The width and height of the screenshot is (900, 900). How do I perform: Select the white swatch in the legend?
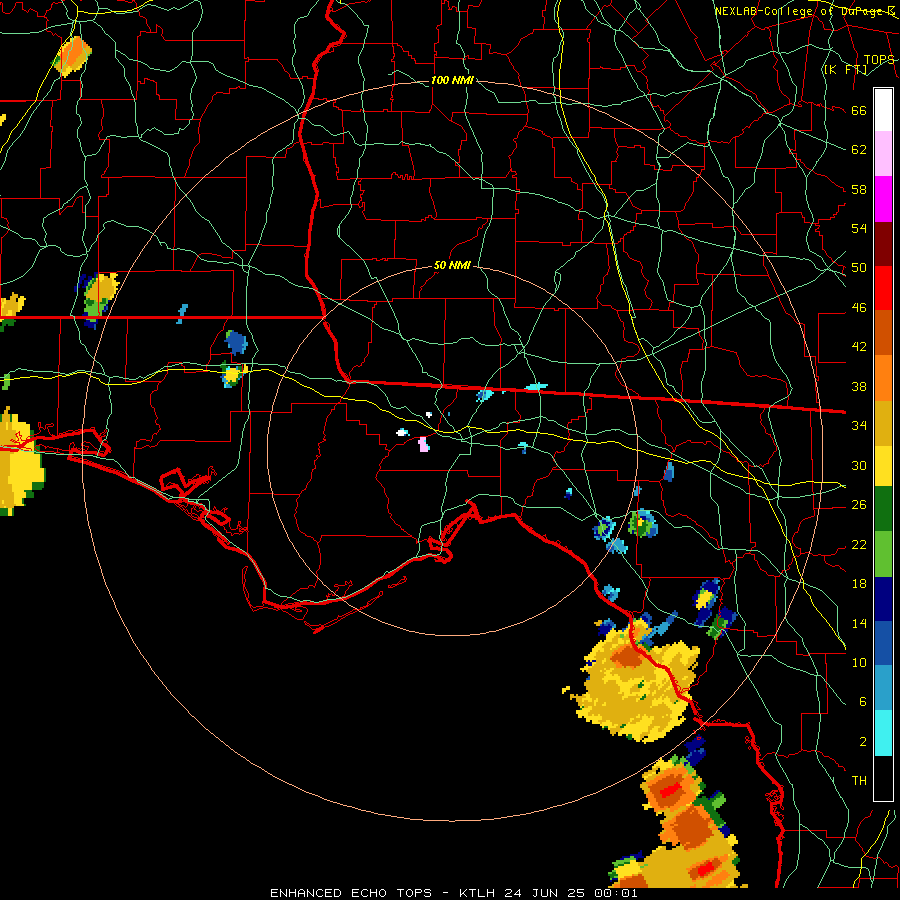coord(883,110)
